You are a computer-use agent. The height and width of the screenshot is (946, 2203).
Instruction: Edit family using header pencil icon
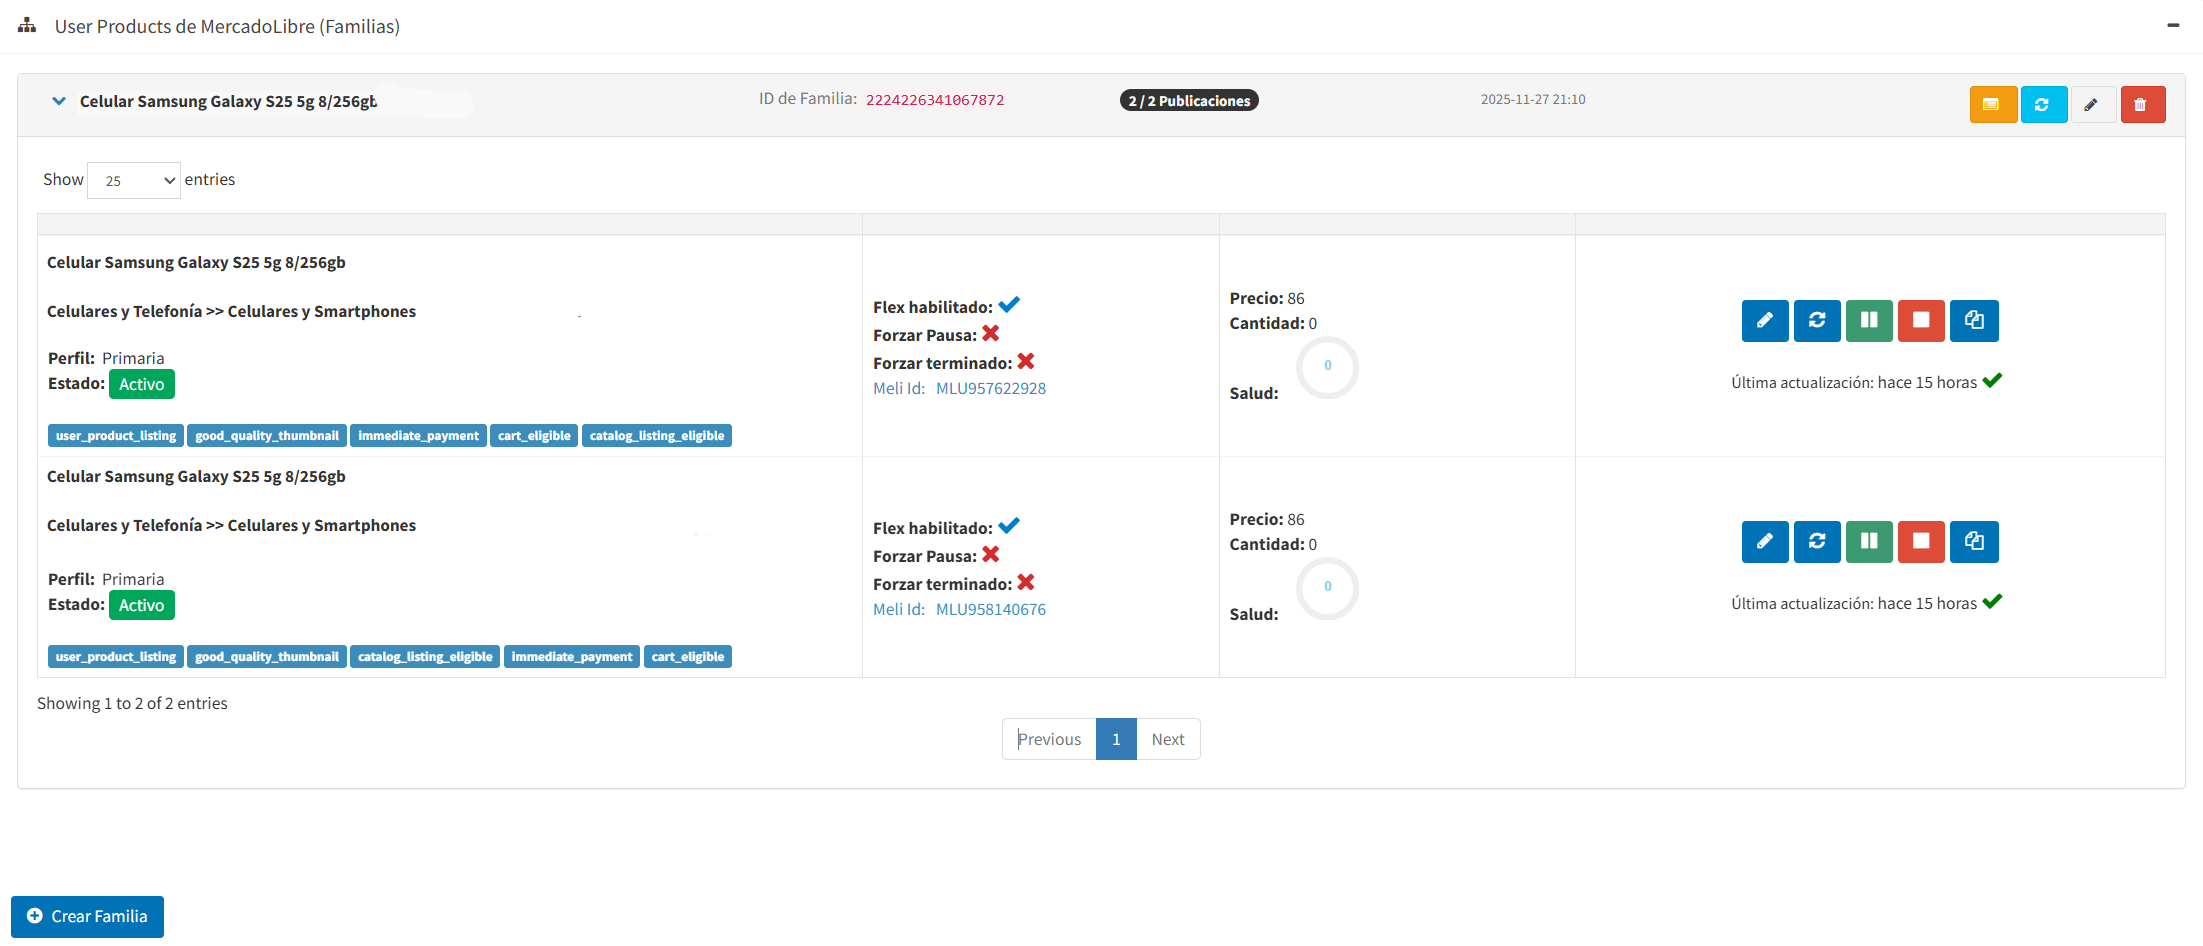coord(2092,105)
